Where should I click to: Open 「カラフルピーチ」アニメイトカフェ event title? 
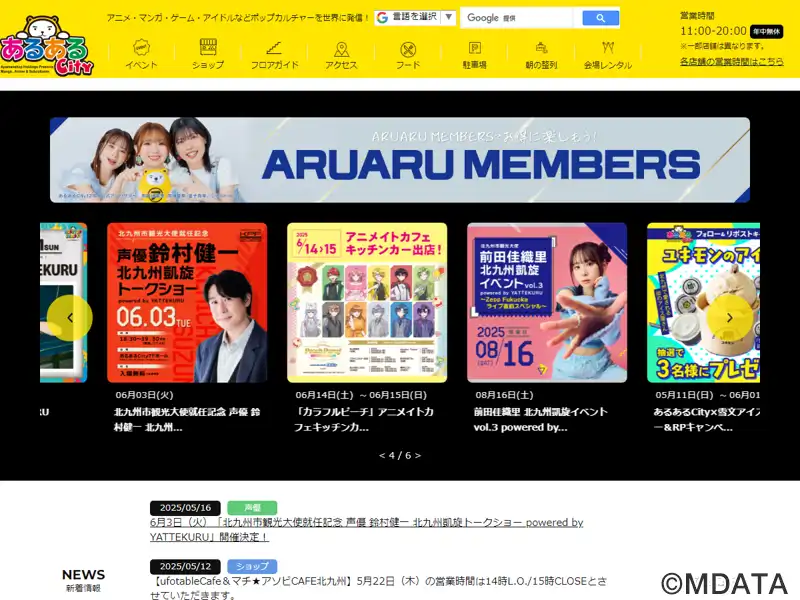tap(364, 419)
